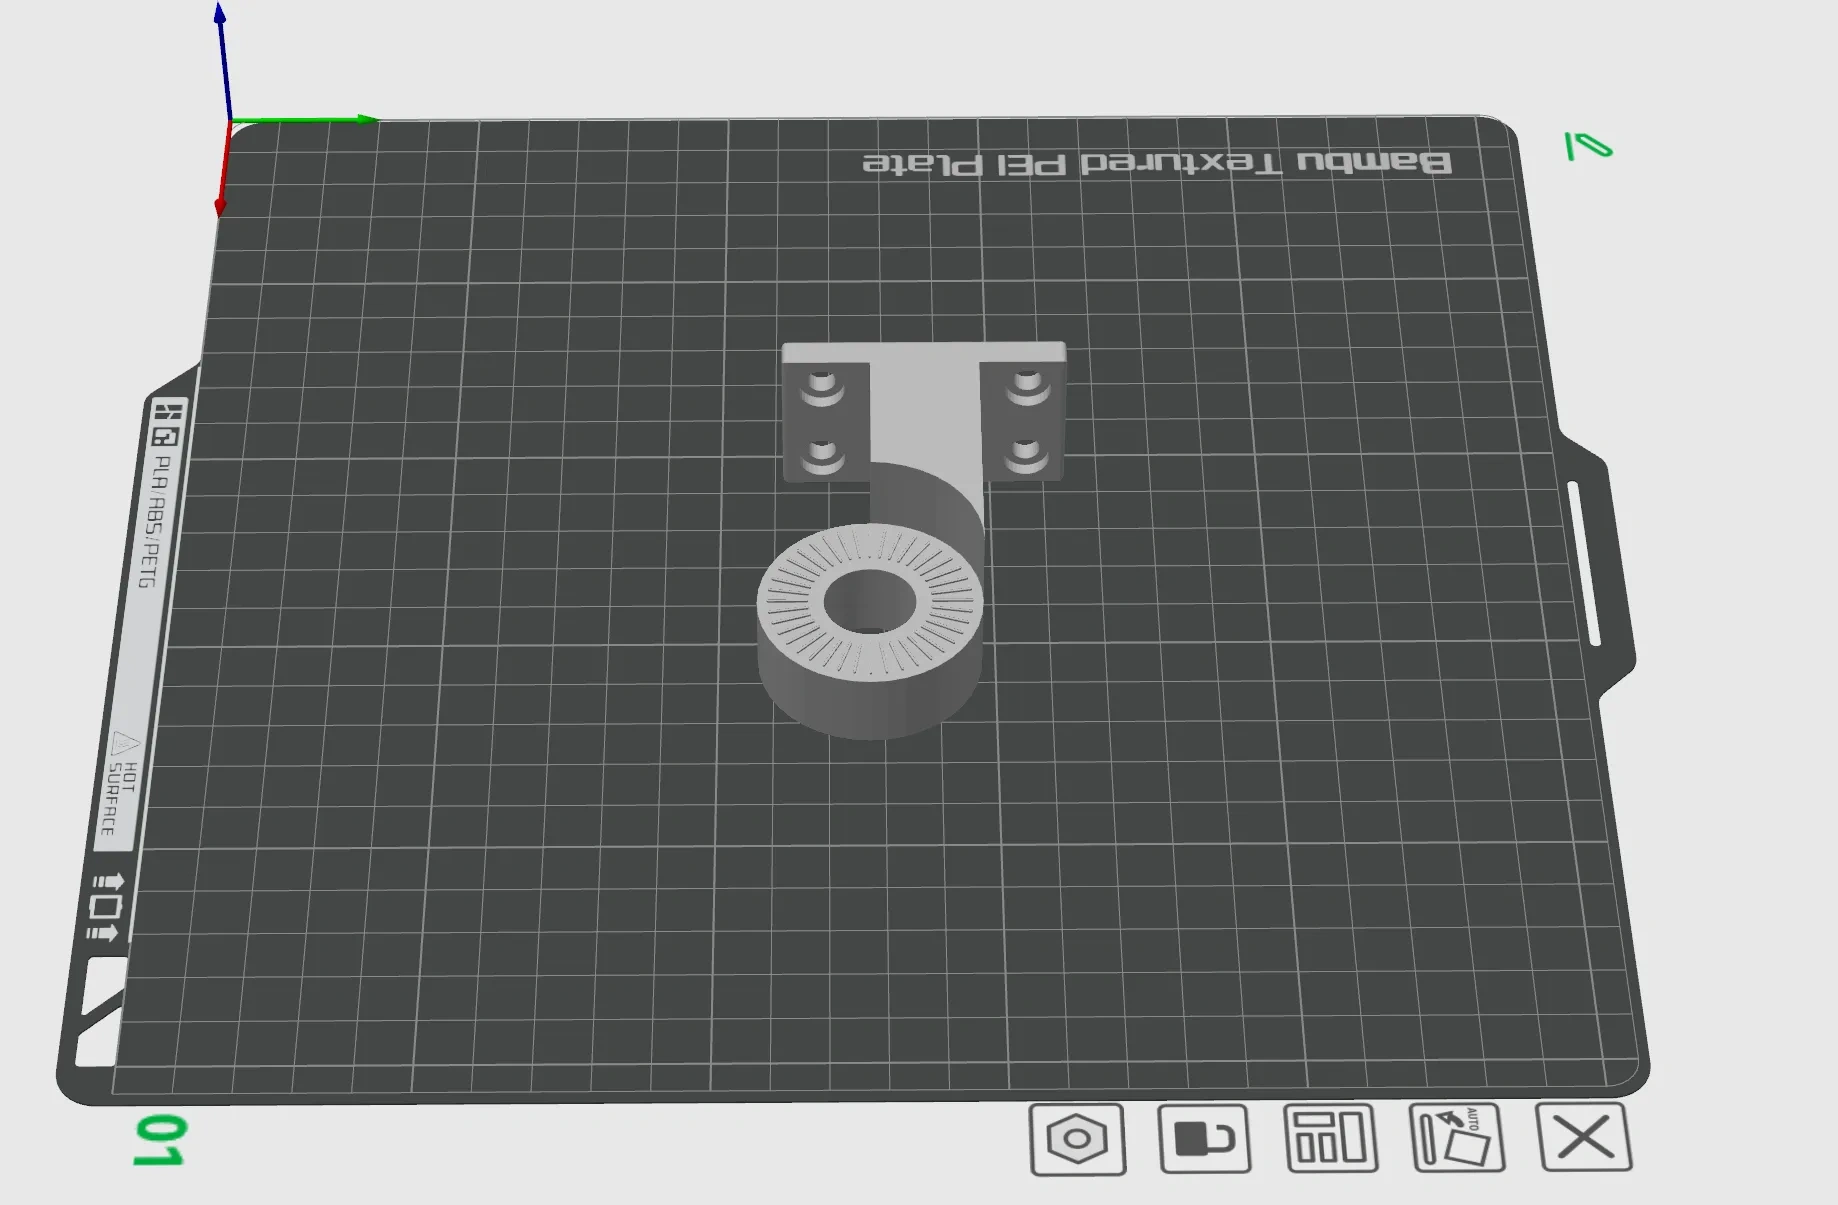The image size is (1838, 1205).
Task: Edit the plate name with the green pencil icon
Action: click(x=1588, y=146)
